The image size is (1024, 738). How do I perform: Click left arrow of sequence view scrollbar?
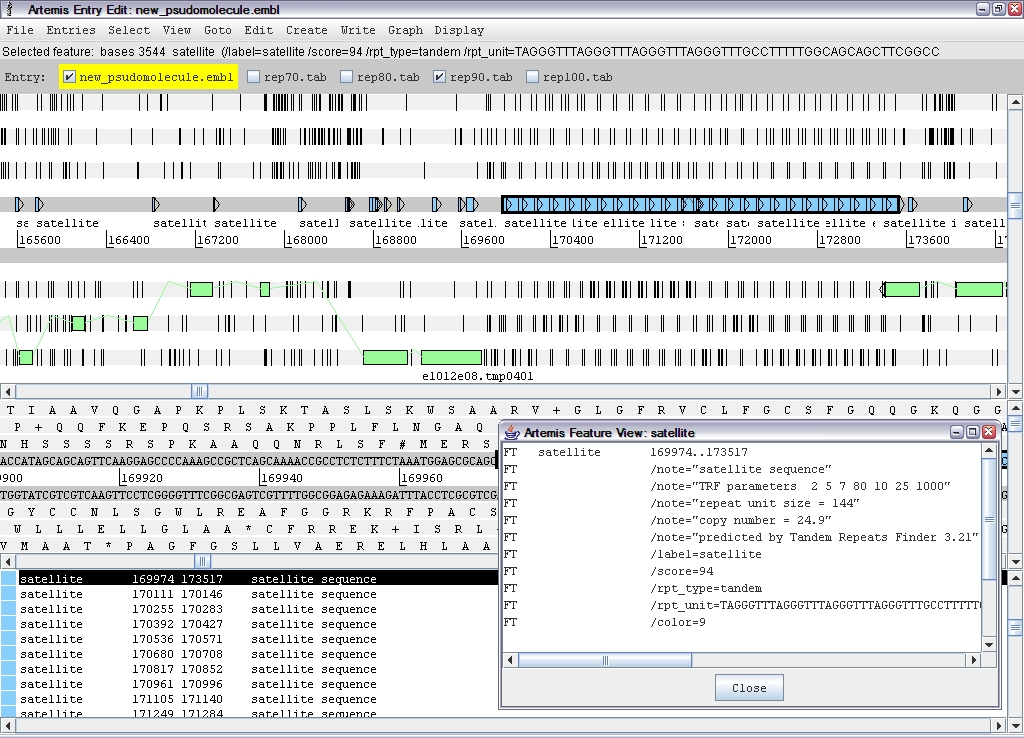(x=8, y=561)
